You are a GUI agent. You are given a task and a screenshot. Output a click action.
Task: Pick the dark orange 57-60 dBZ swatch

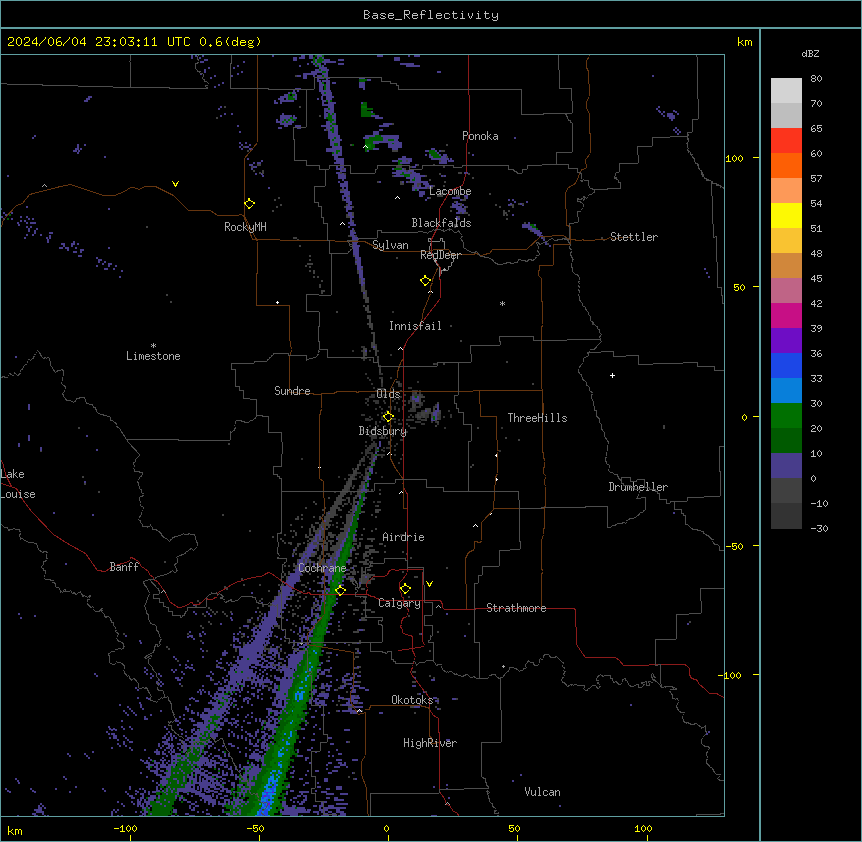(786, 165)
